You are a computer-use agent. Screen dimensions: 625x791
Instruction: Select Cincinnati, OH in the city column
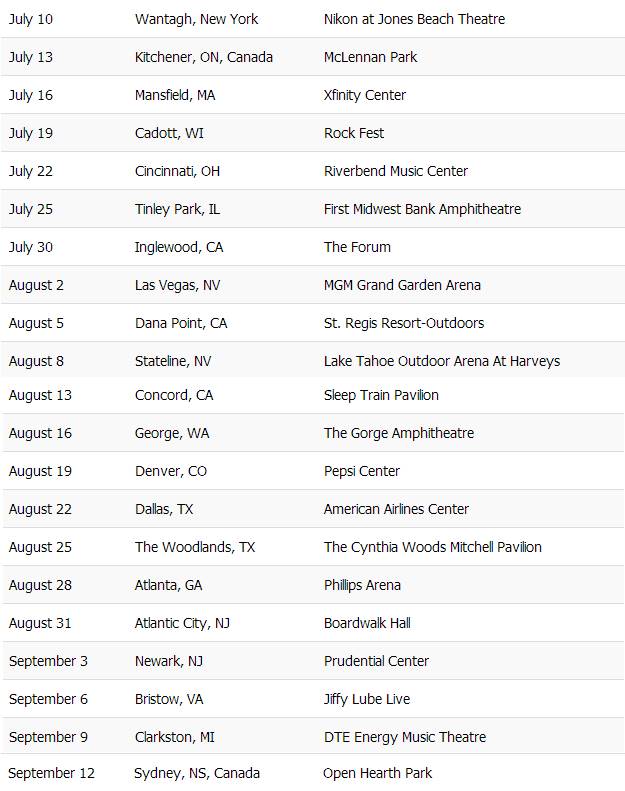[x=177, y=171]
